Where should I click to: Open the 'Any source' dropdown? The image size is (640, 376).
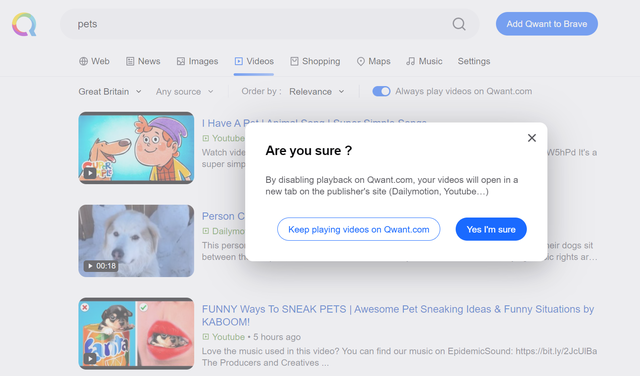184,91
